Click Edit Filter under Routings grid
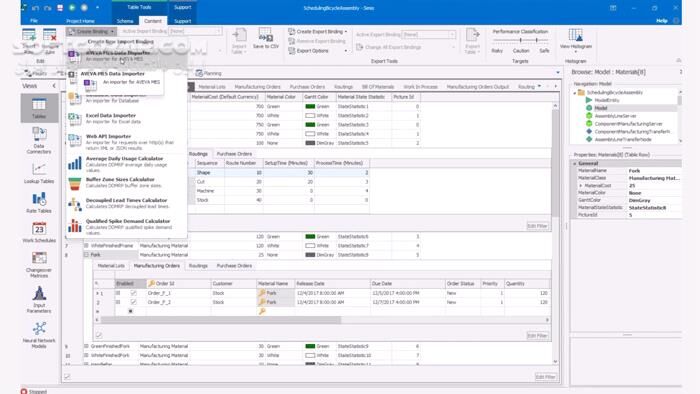The height and width of the screenshot is (394, 700). pos(538,226)
